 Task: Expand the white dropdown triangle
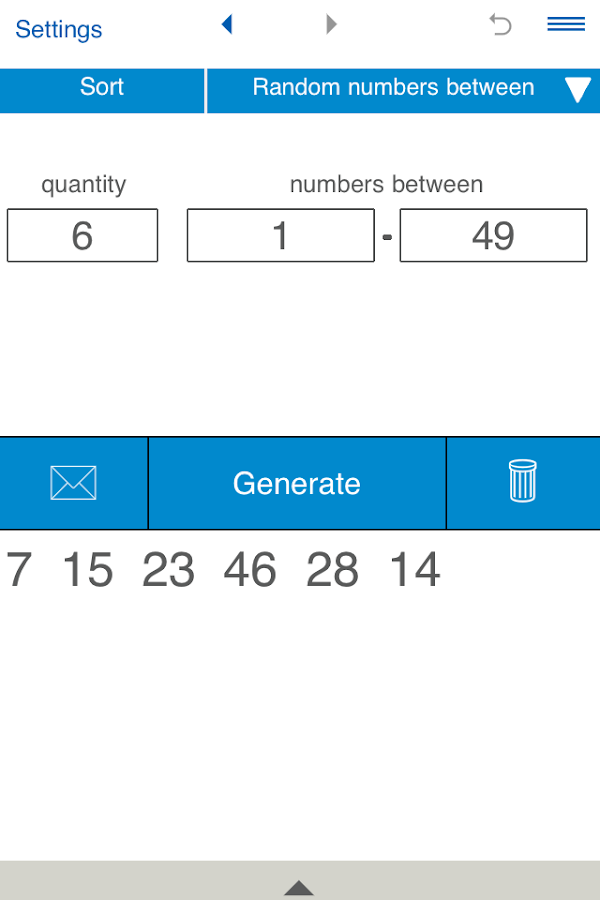point(578,90)
